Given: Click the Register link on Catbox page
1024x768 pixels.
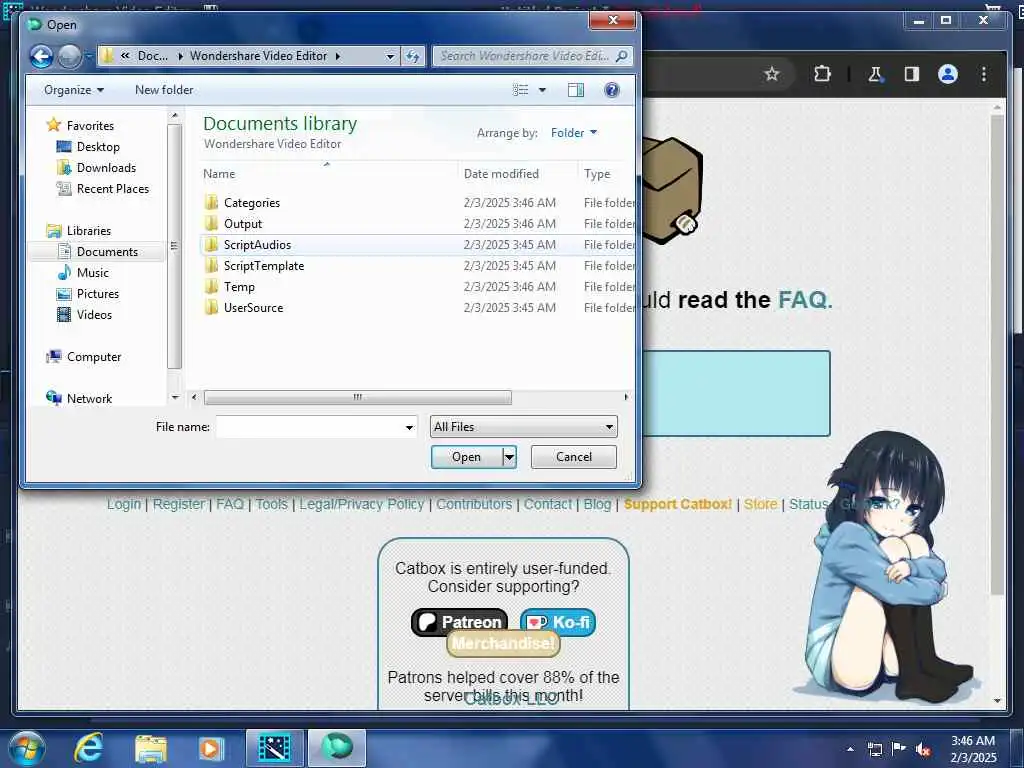Looking at the screenshot, I should pyautogui.click(x=178, y=504).
